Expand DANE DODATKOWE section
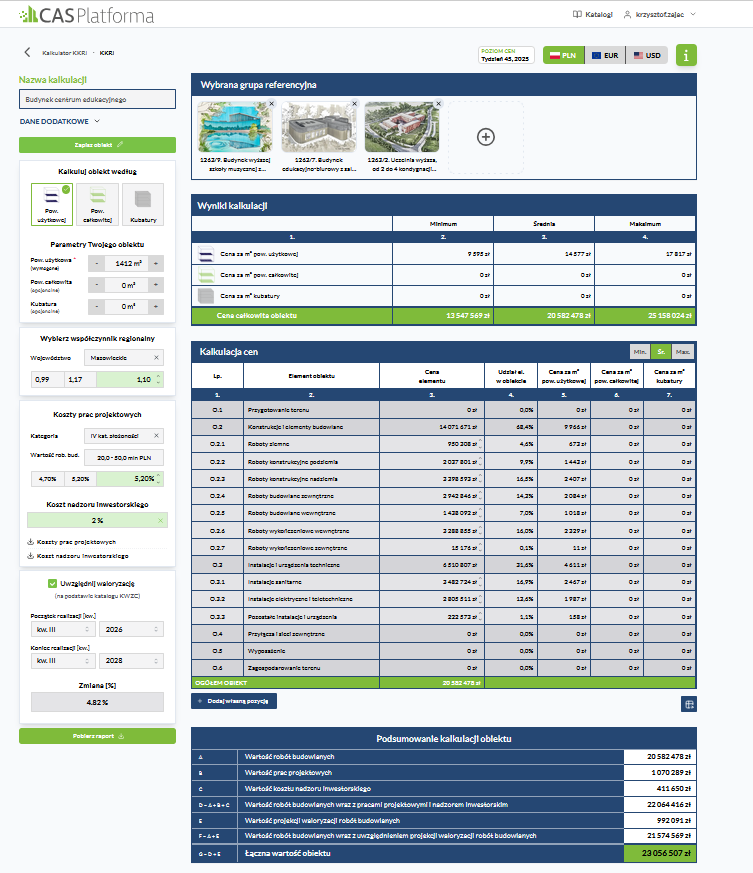 pyautogui.click(x=60, y=121)
